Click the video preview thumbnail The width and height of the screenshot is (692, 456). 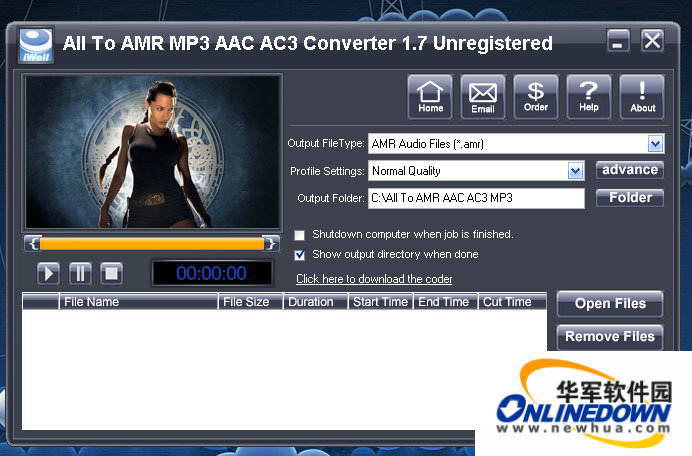152,152
